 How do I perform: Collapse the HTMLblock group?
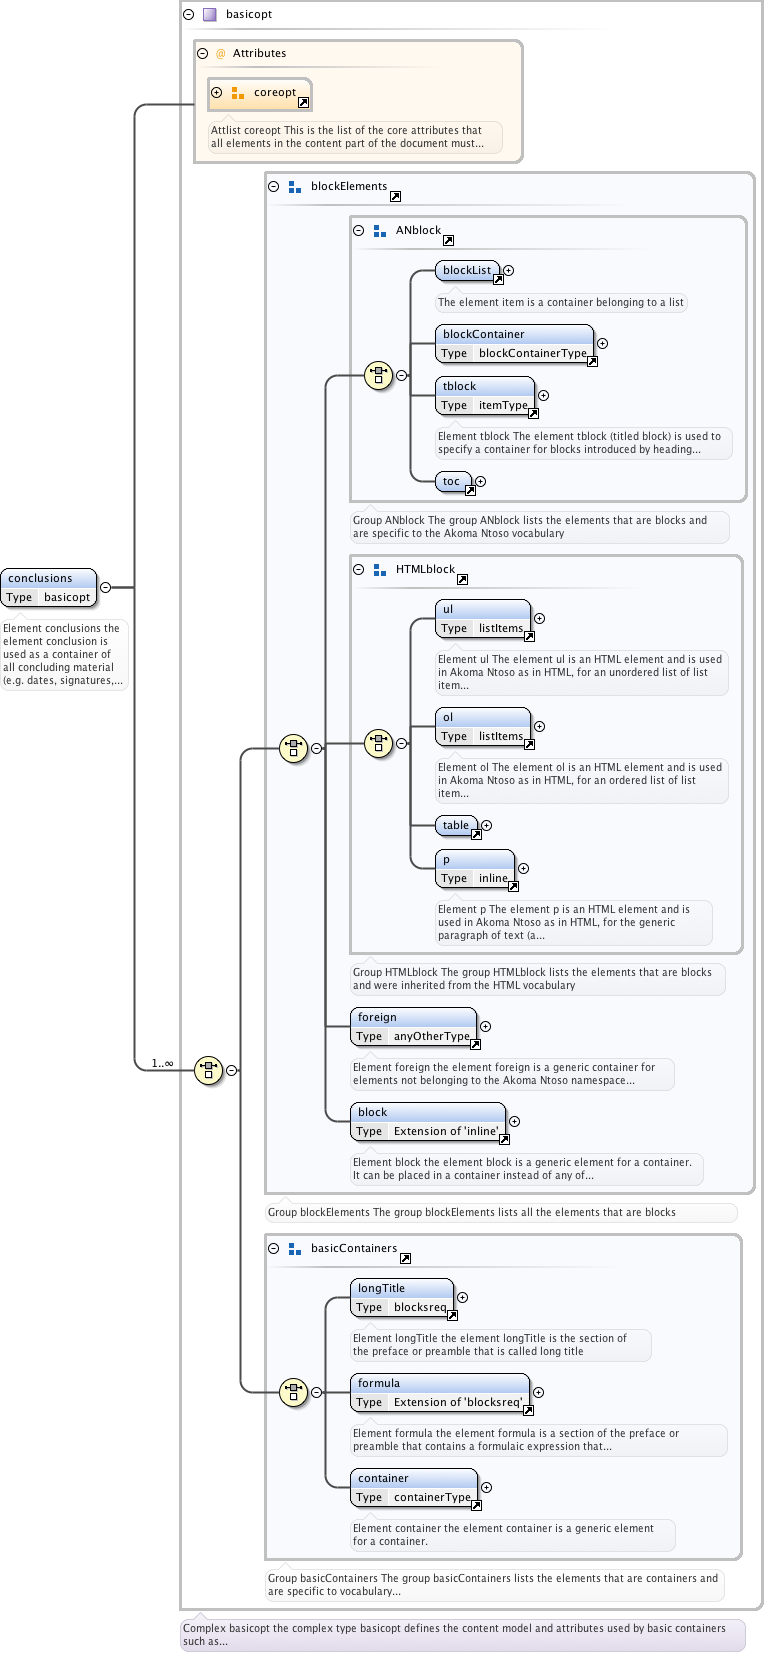coord(358,569)
